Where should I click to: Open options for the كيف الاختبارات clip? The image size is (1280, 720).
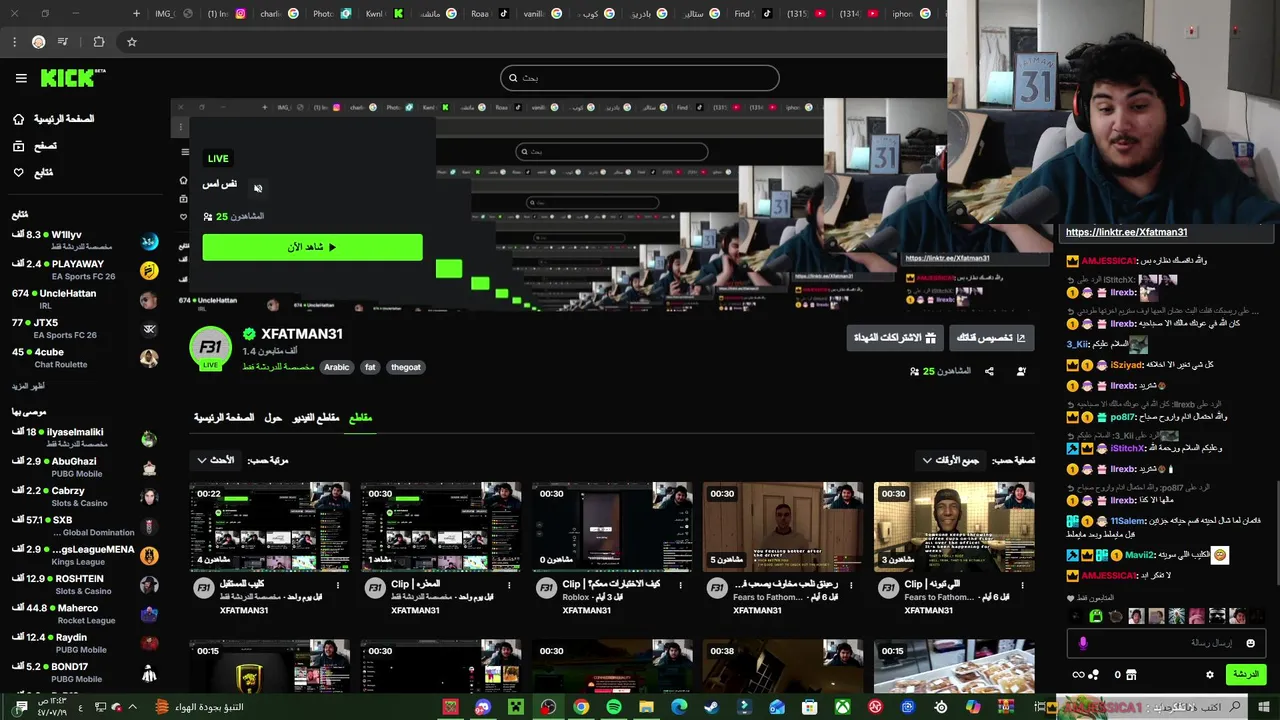point(680,585)
